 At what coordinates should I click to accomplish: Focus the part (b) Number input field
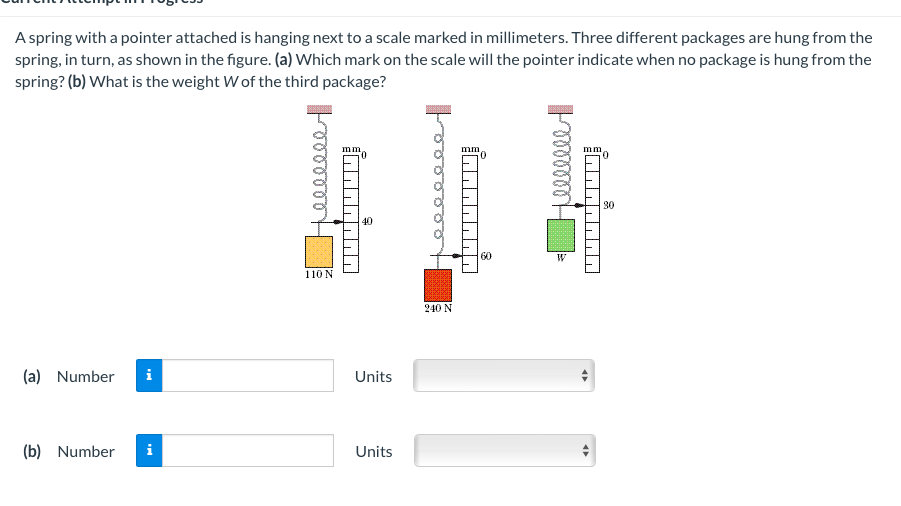click(248, 450)
